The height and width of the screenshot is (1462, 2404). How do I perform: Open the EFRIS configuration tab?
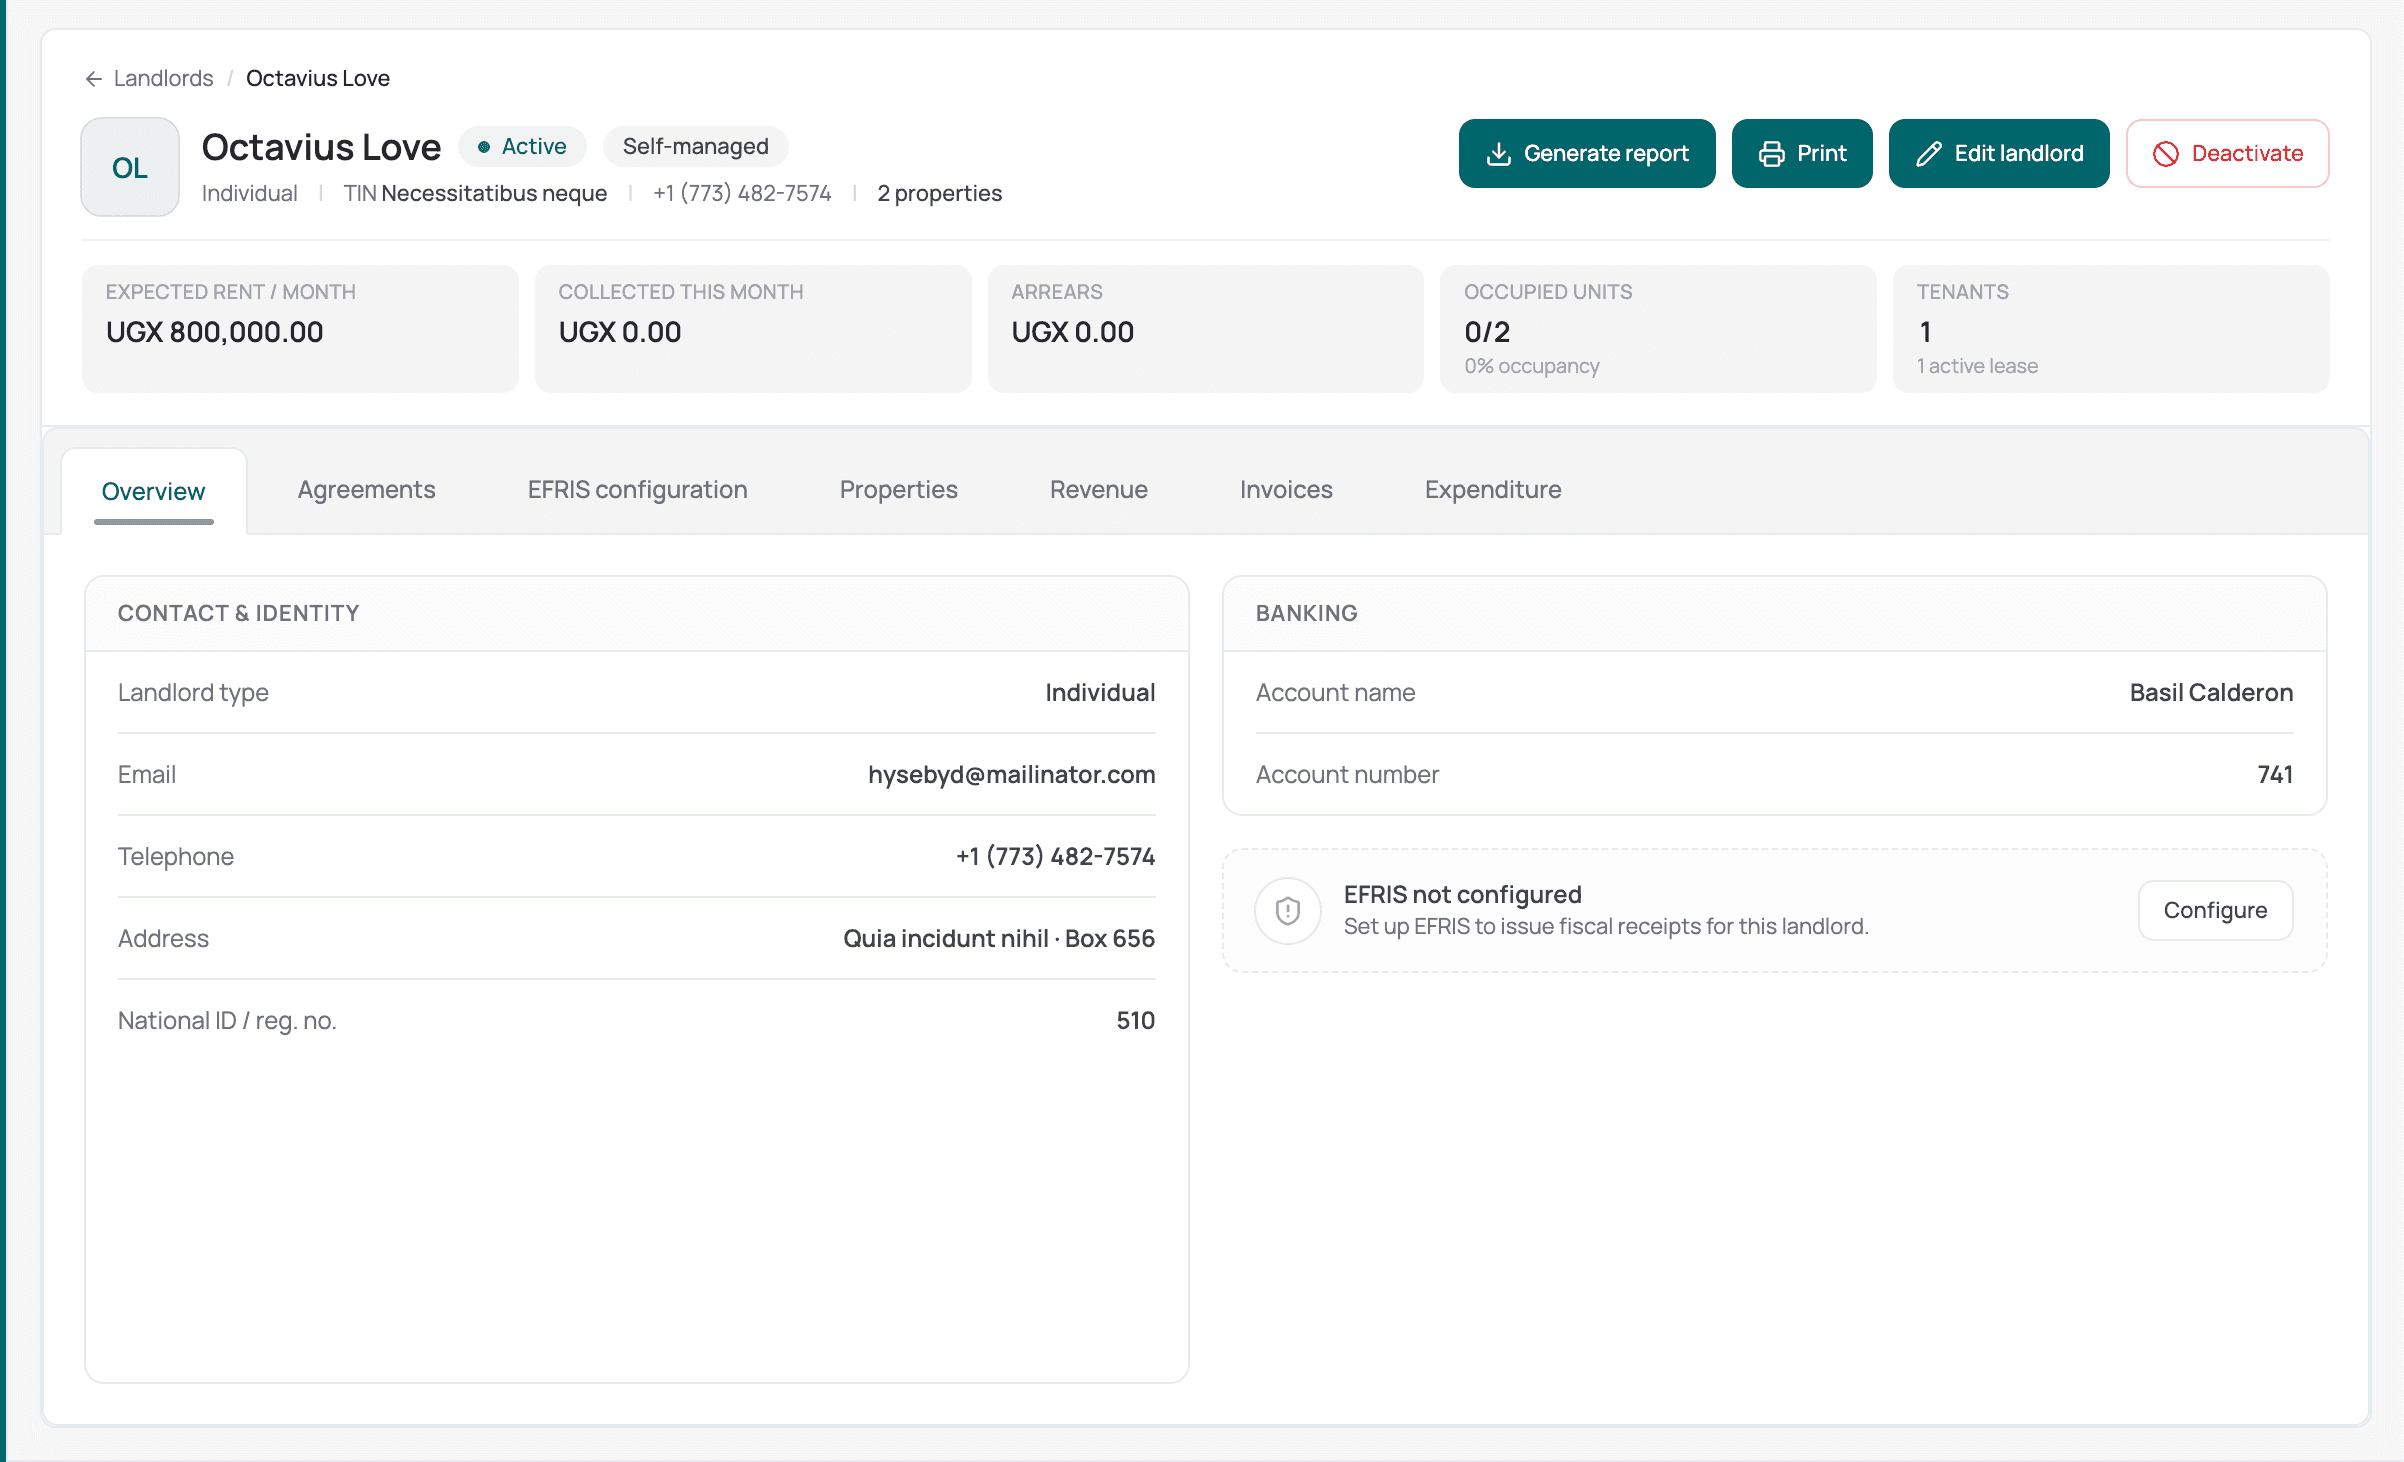(x=638, y=490)
